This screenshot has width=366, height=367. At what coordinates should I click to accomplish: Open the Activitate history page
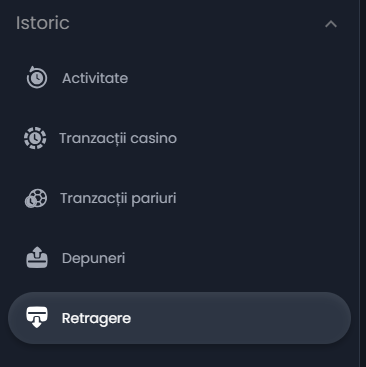coord(95,78)
